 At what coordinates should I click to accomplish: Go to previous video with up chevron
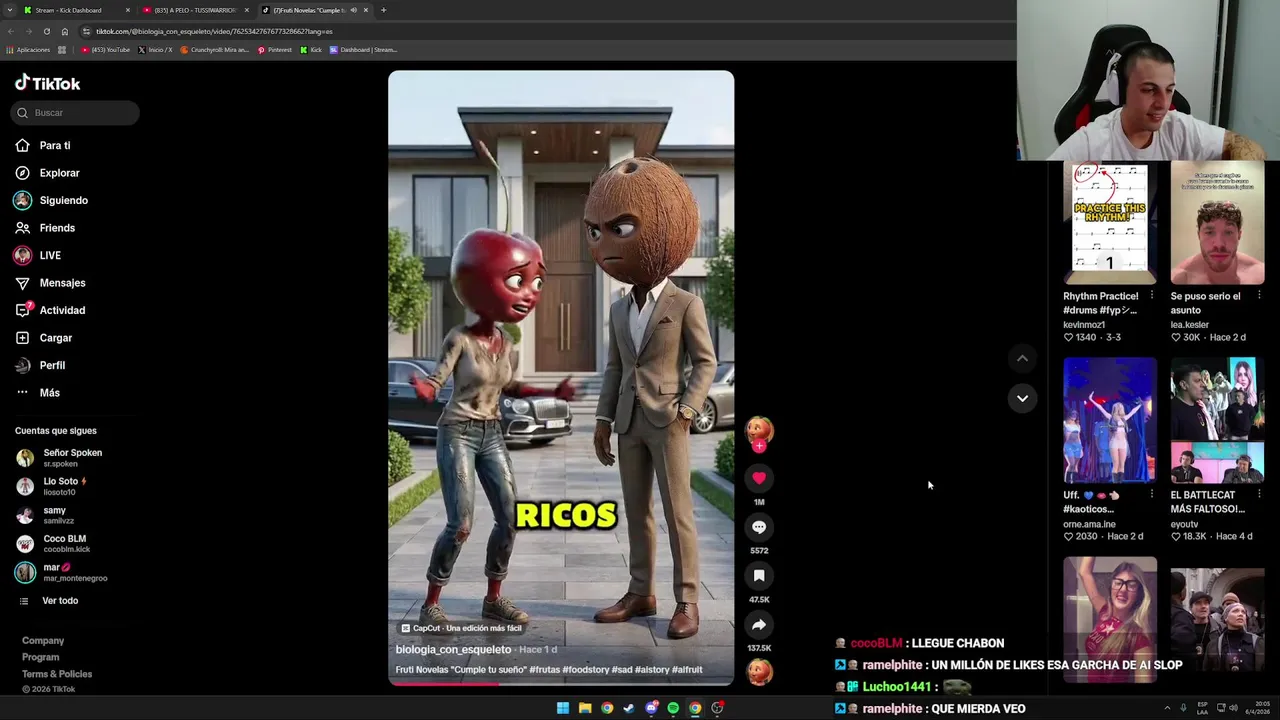click(1022, 358)
